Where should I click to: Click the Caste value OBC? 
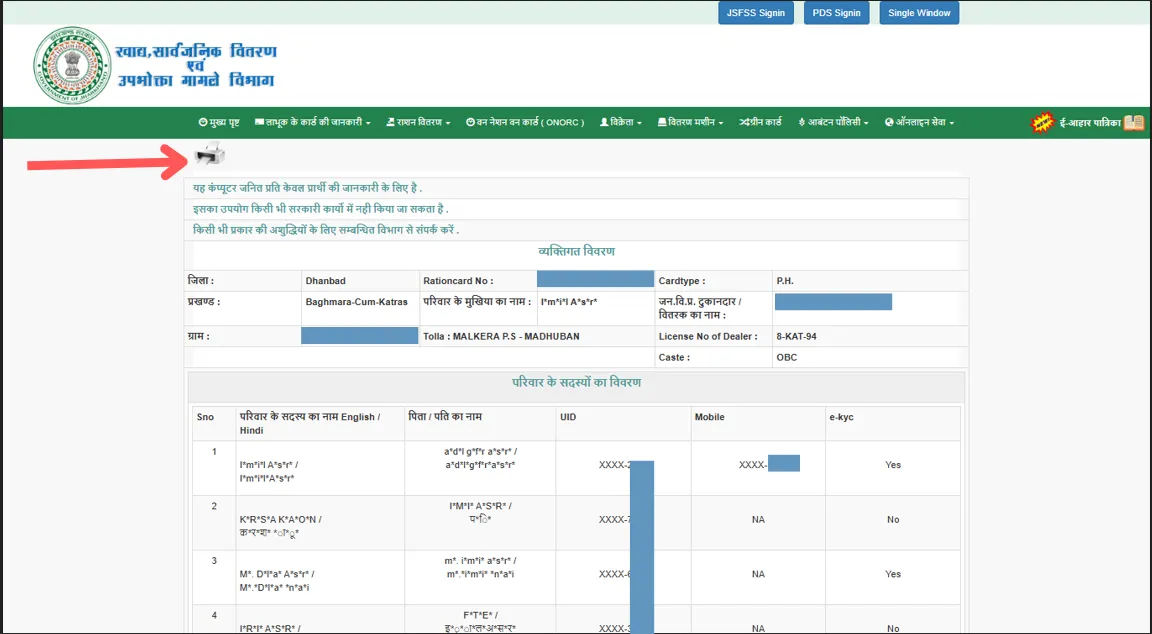coord(786,358)
